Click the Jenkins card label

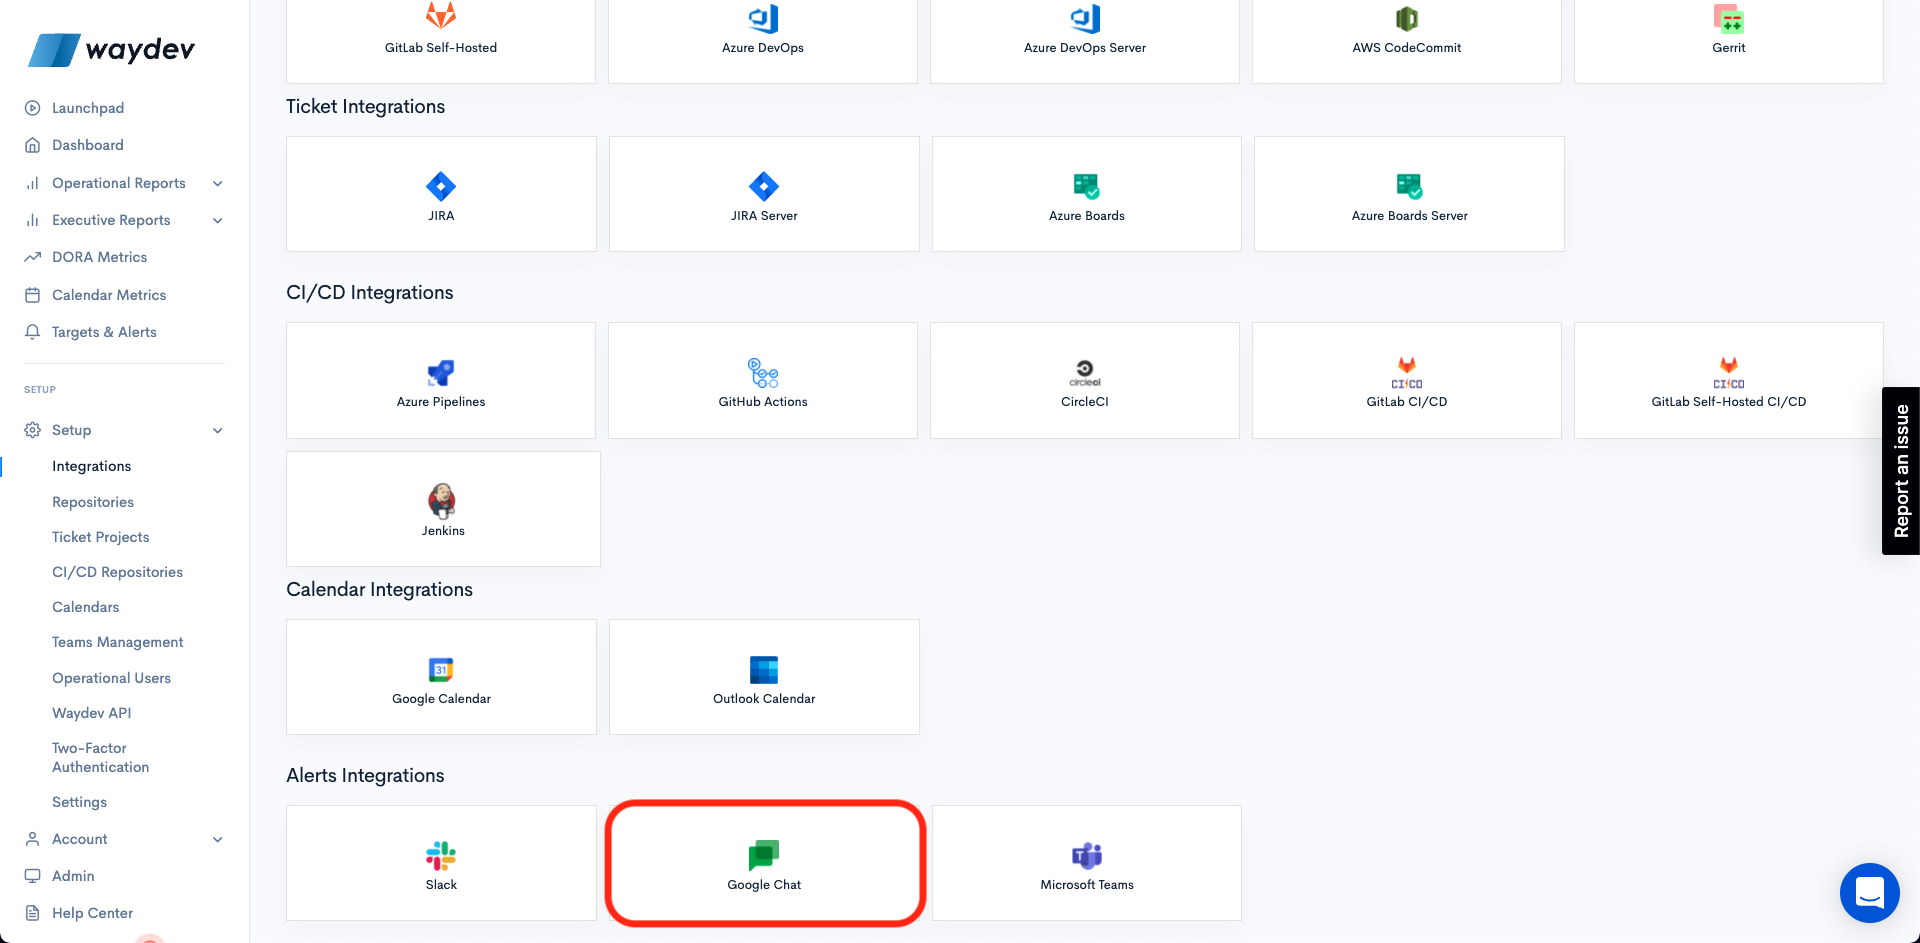[443, 531]
